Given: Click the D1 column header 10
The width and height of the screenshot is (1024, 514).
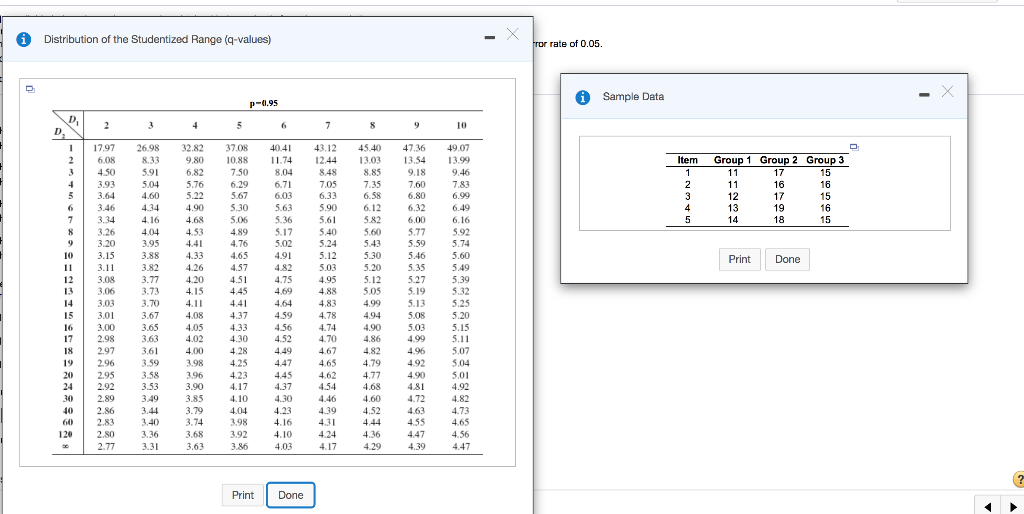Looking at the screenshot, I should [x=461, y=125].
